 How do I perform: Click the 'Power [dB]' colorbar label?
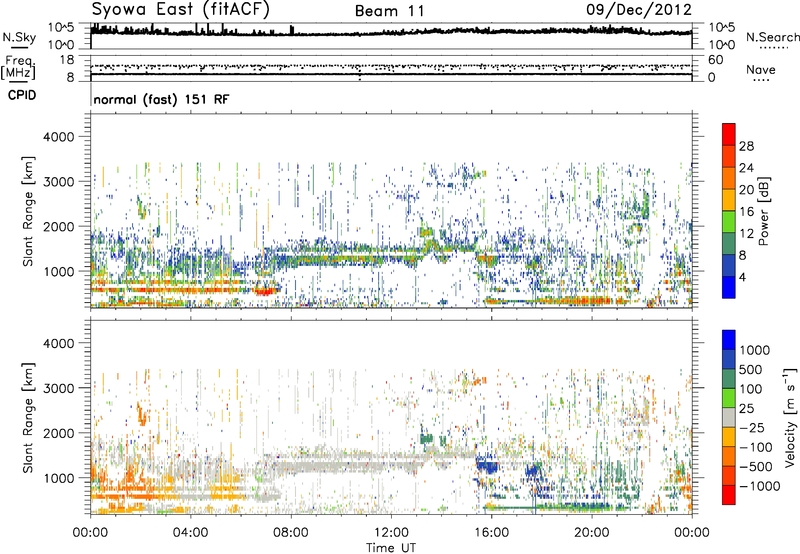coord(763,211)
